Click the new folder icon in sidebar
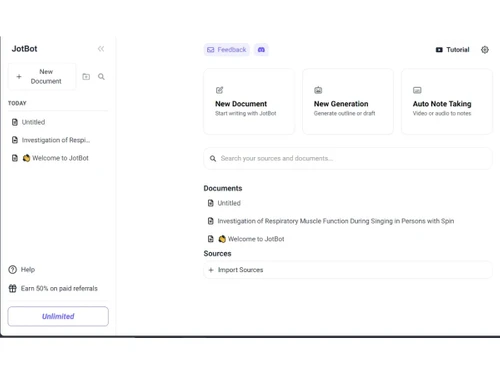 [86, 77]
